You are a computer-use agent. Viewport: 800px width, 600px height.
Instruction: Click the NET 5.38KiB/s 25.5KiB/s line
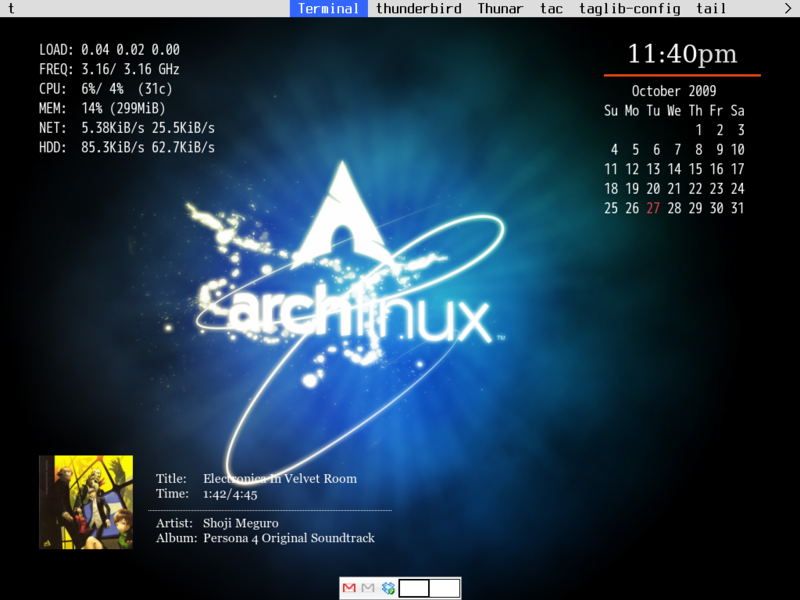click(x=127, y=128)
